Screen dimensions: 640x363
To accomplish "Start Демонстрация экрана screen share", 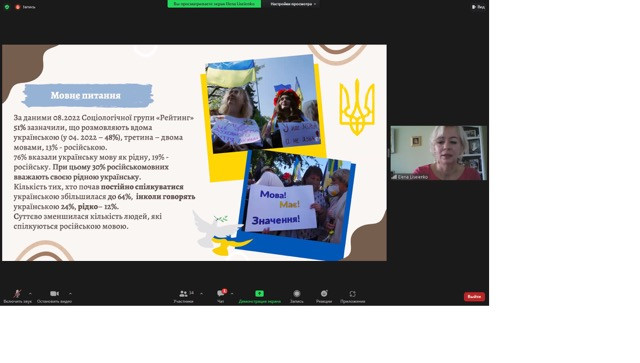I will pyautogui.click(x=260, y=296).
